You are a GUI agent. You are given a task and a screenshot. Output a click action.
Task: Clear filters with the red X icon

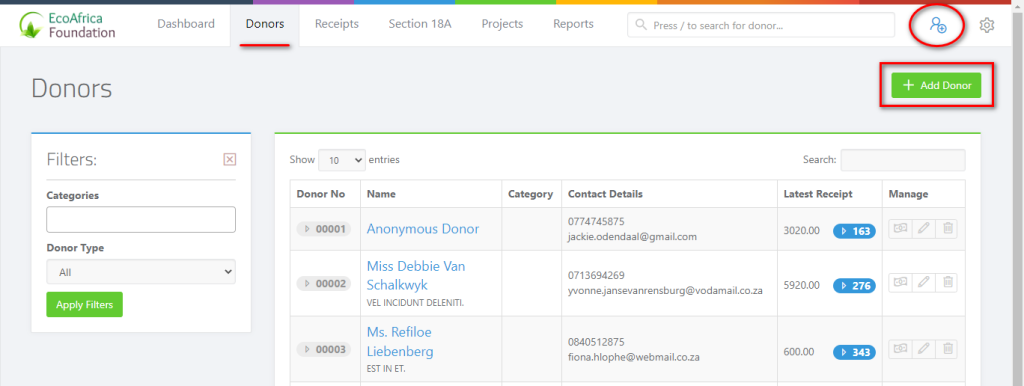[229, 159]
